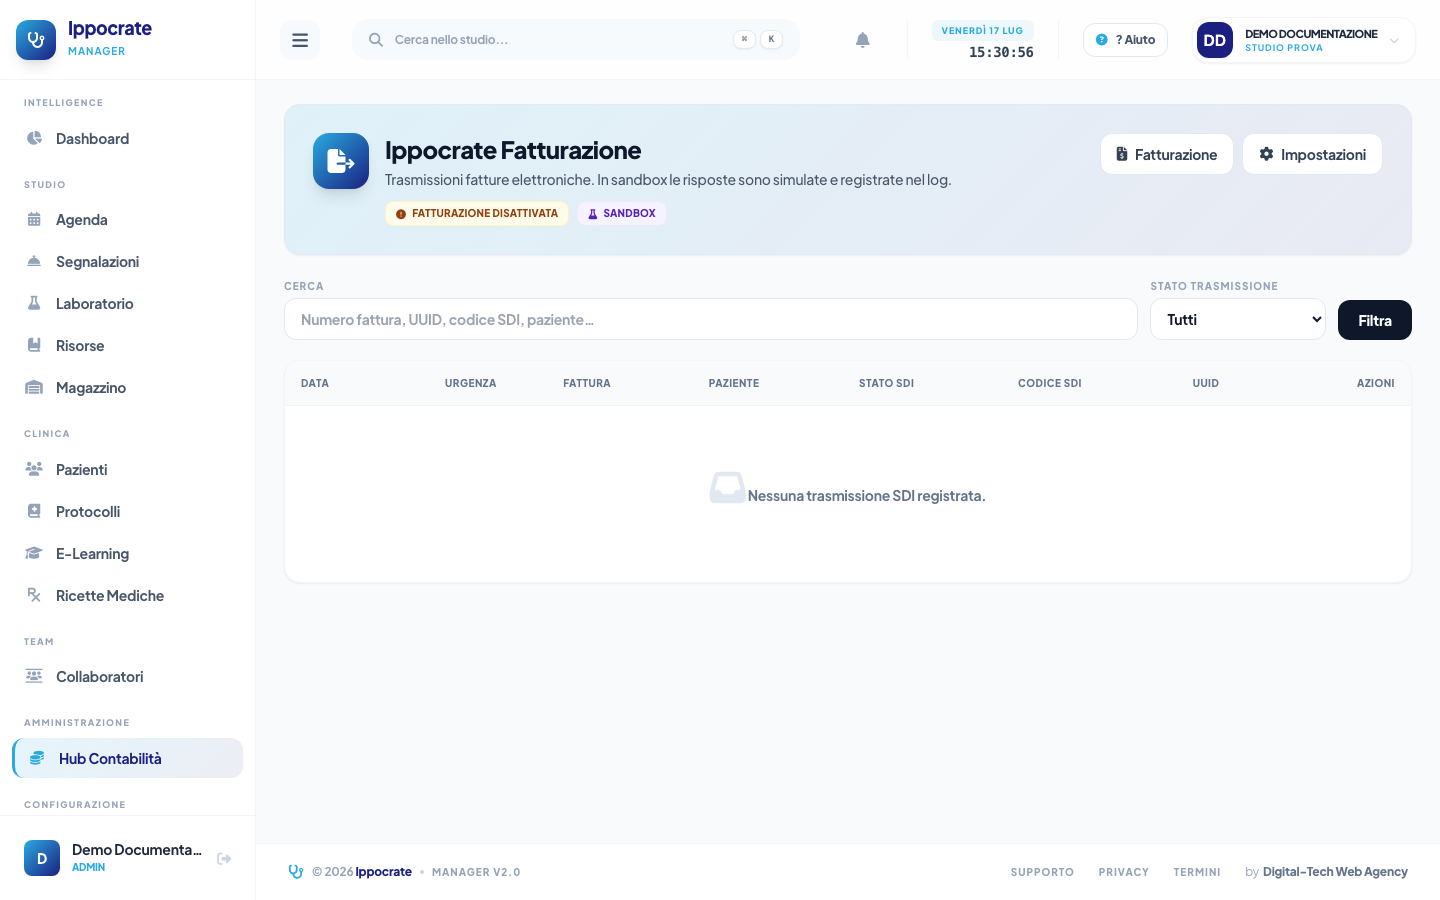Click the Codice SDI column header
This screenshot has width=1440, height=900.
[x=1049, y=383]
